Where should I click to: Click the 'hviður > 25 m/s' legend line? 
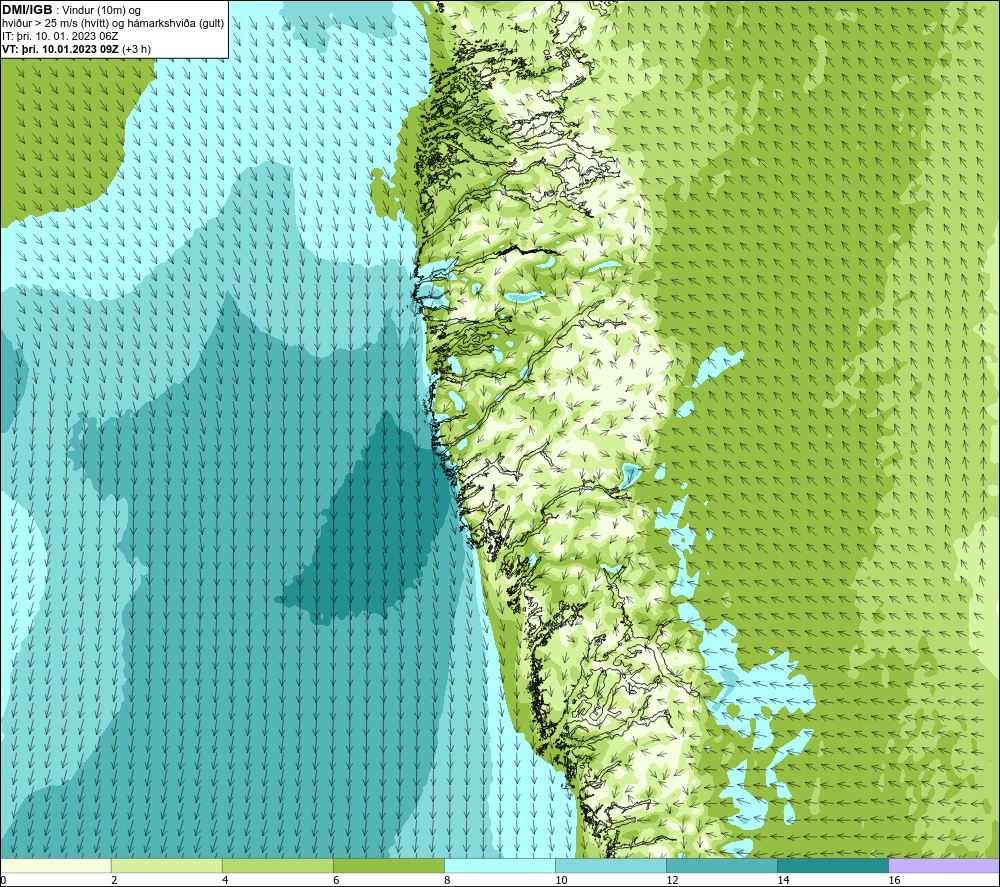point(114,23)
